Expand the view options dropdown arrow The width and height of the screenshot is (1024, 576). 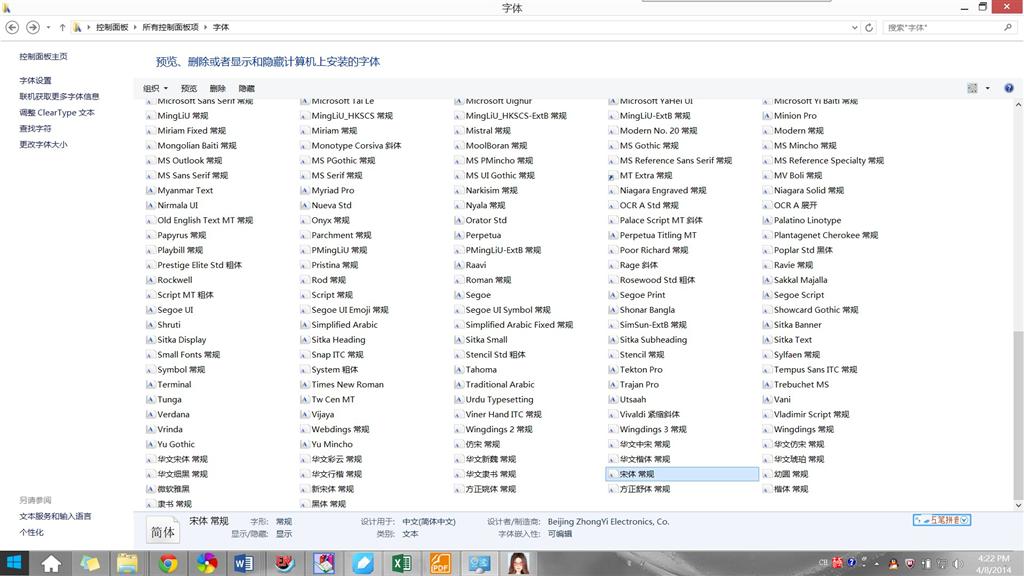pos(987,88)
